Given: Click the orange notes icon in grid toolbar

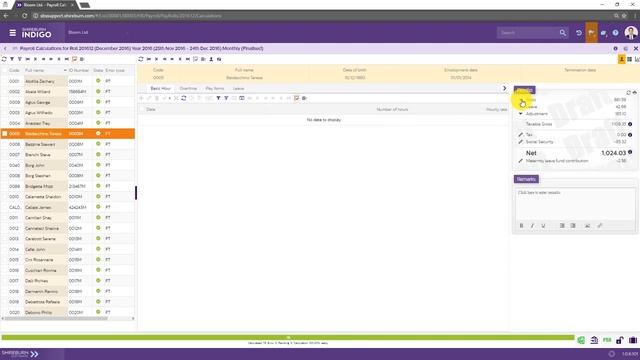Looking at the screenshot, I should coord(296,98).
